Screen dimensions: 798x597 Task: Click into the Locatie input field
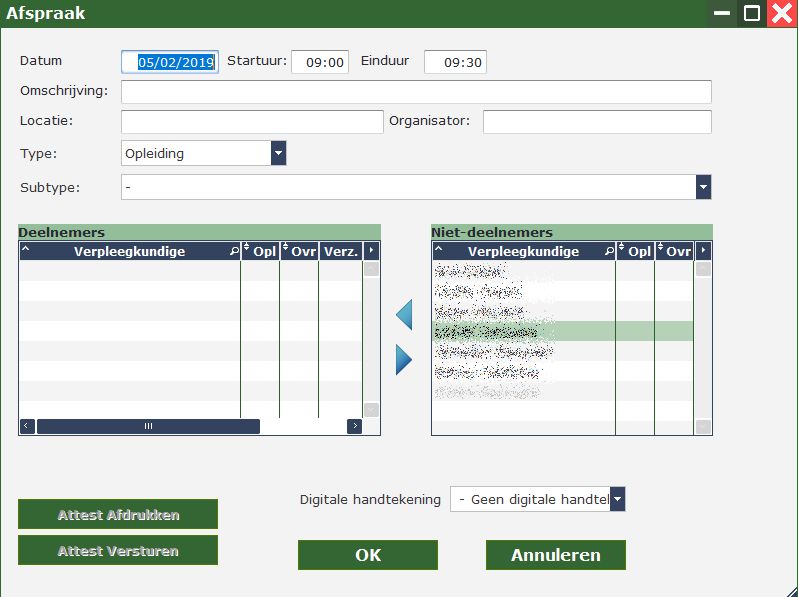click(252, 122)
